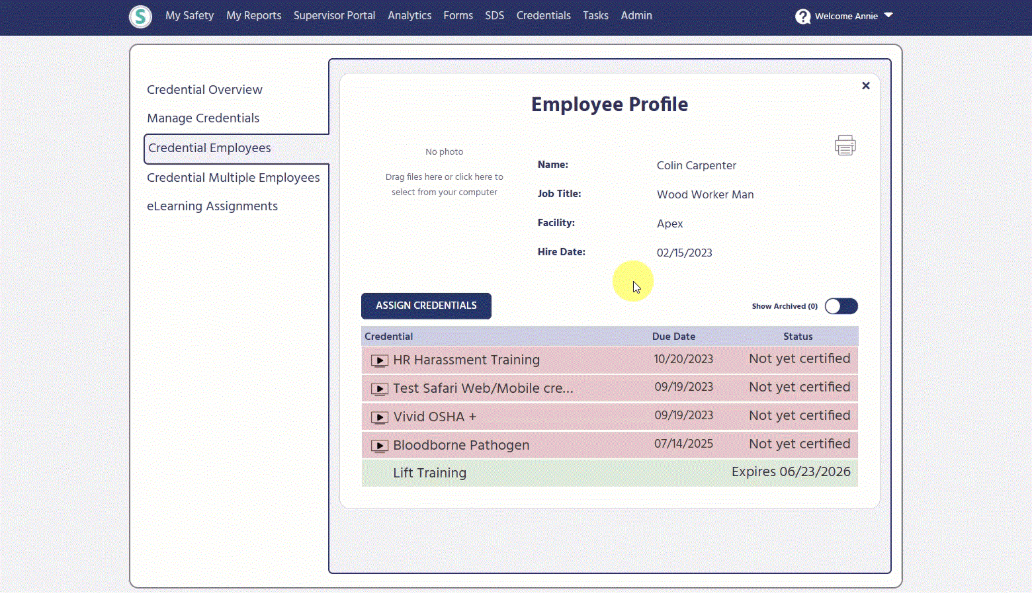Click the No photo upload area
This screenshot has height=594, width=1032.
(x=444, y=172)
